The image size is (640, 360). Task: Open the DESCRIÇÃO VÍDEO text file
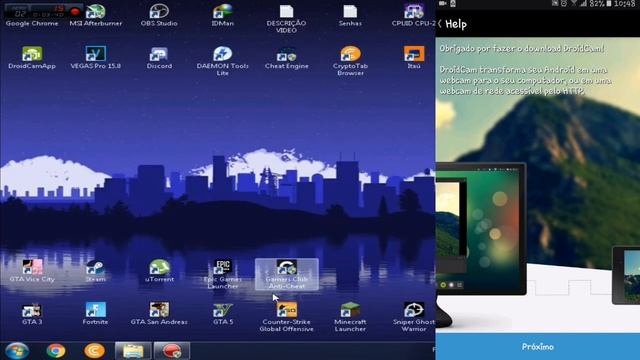(286, 19)
